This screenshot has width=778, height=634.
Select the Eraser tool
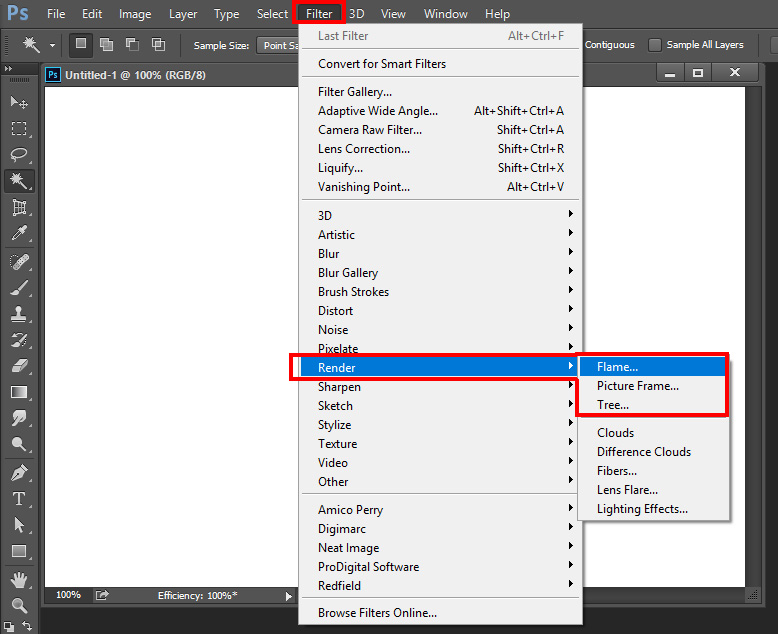pos(19,366)
